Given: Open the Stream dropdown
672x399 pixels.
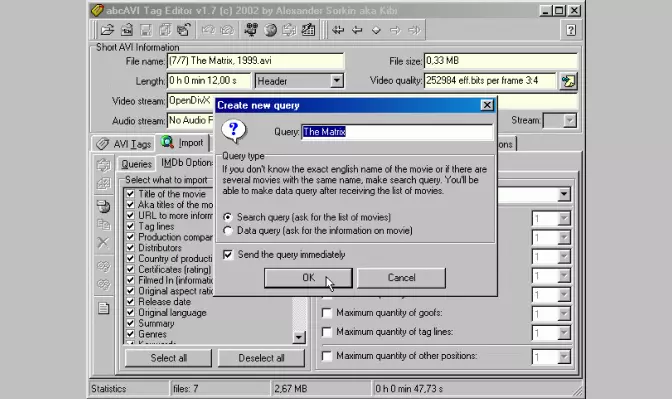Looking at the screenshot, I should 570,121.
